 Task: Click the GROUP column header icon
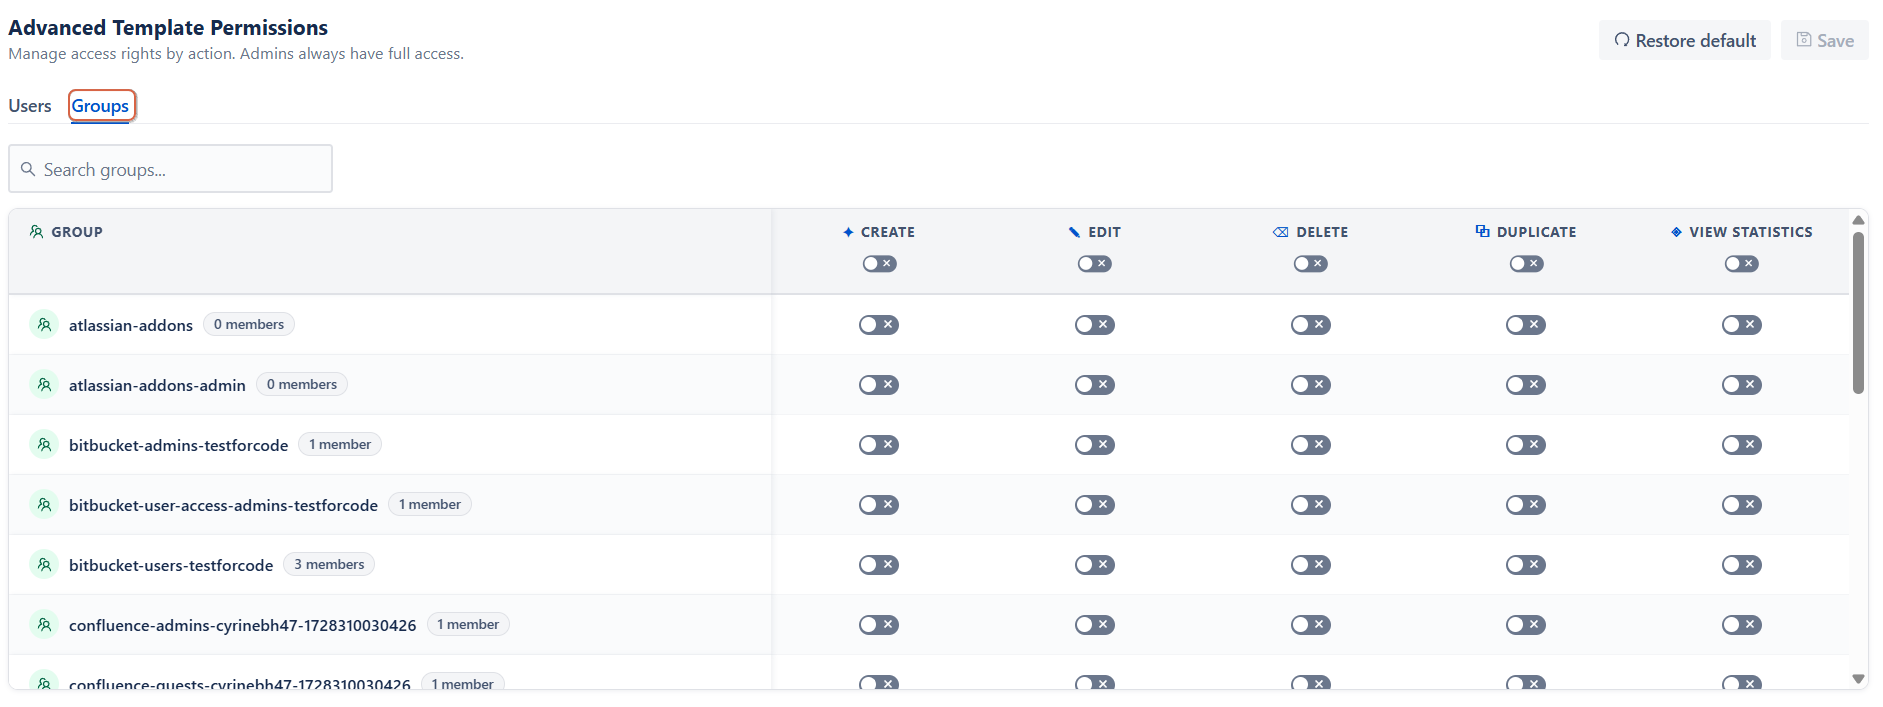[37, 232]
